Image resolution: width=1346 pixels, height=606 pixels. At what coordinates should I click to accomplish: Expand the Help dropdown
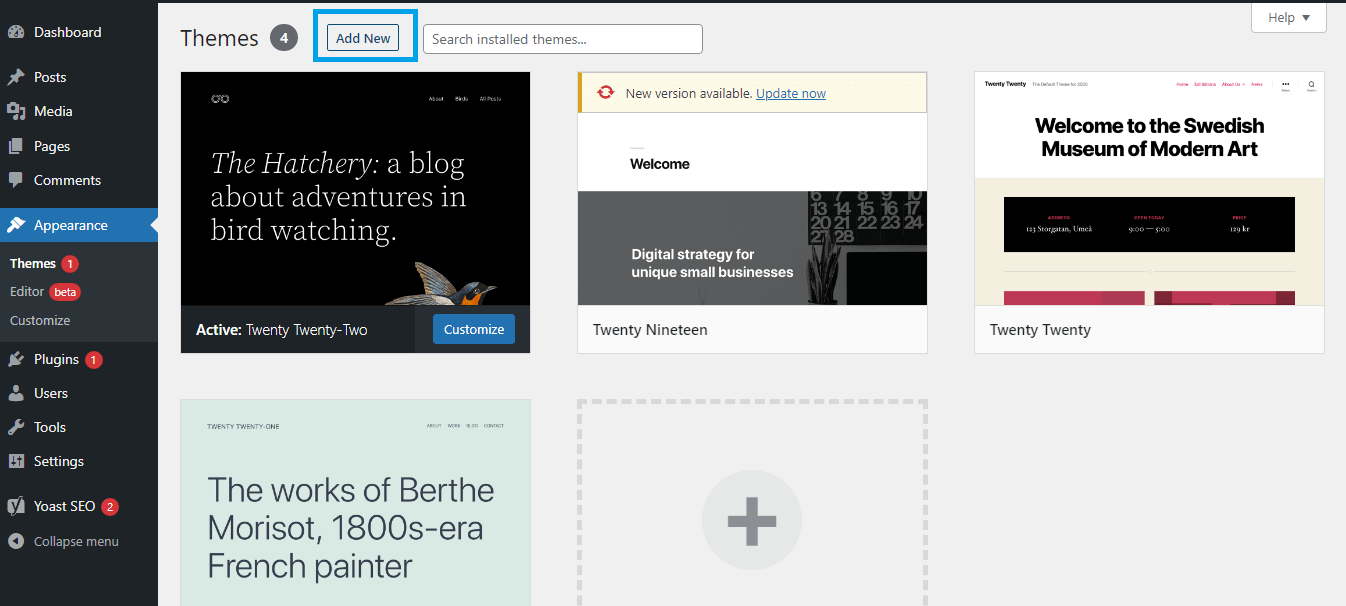point(1288,17)
